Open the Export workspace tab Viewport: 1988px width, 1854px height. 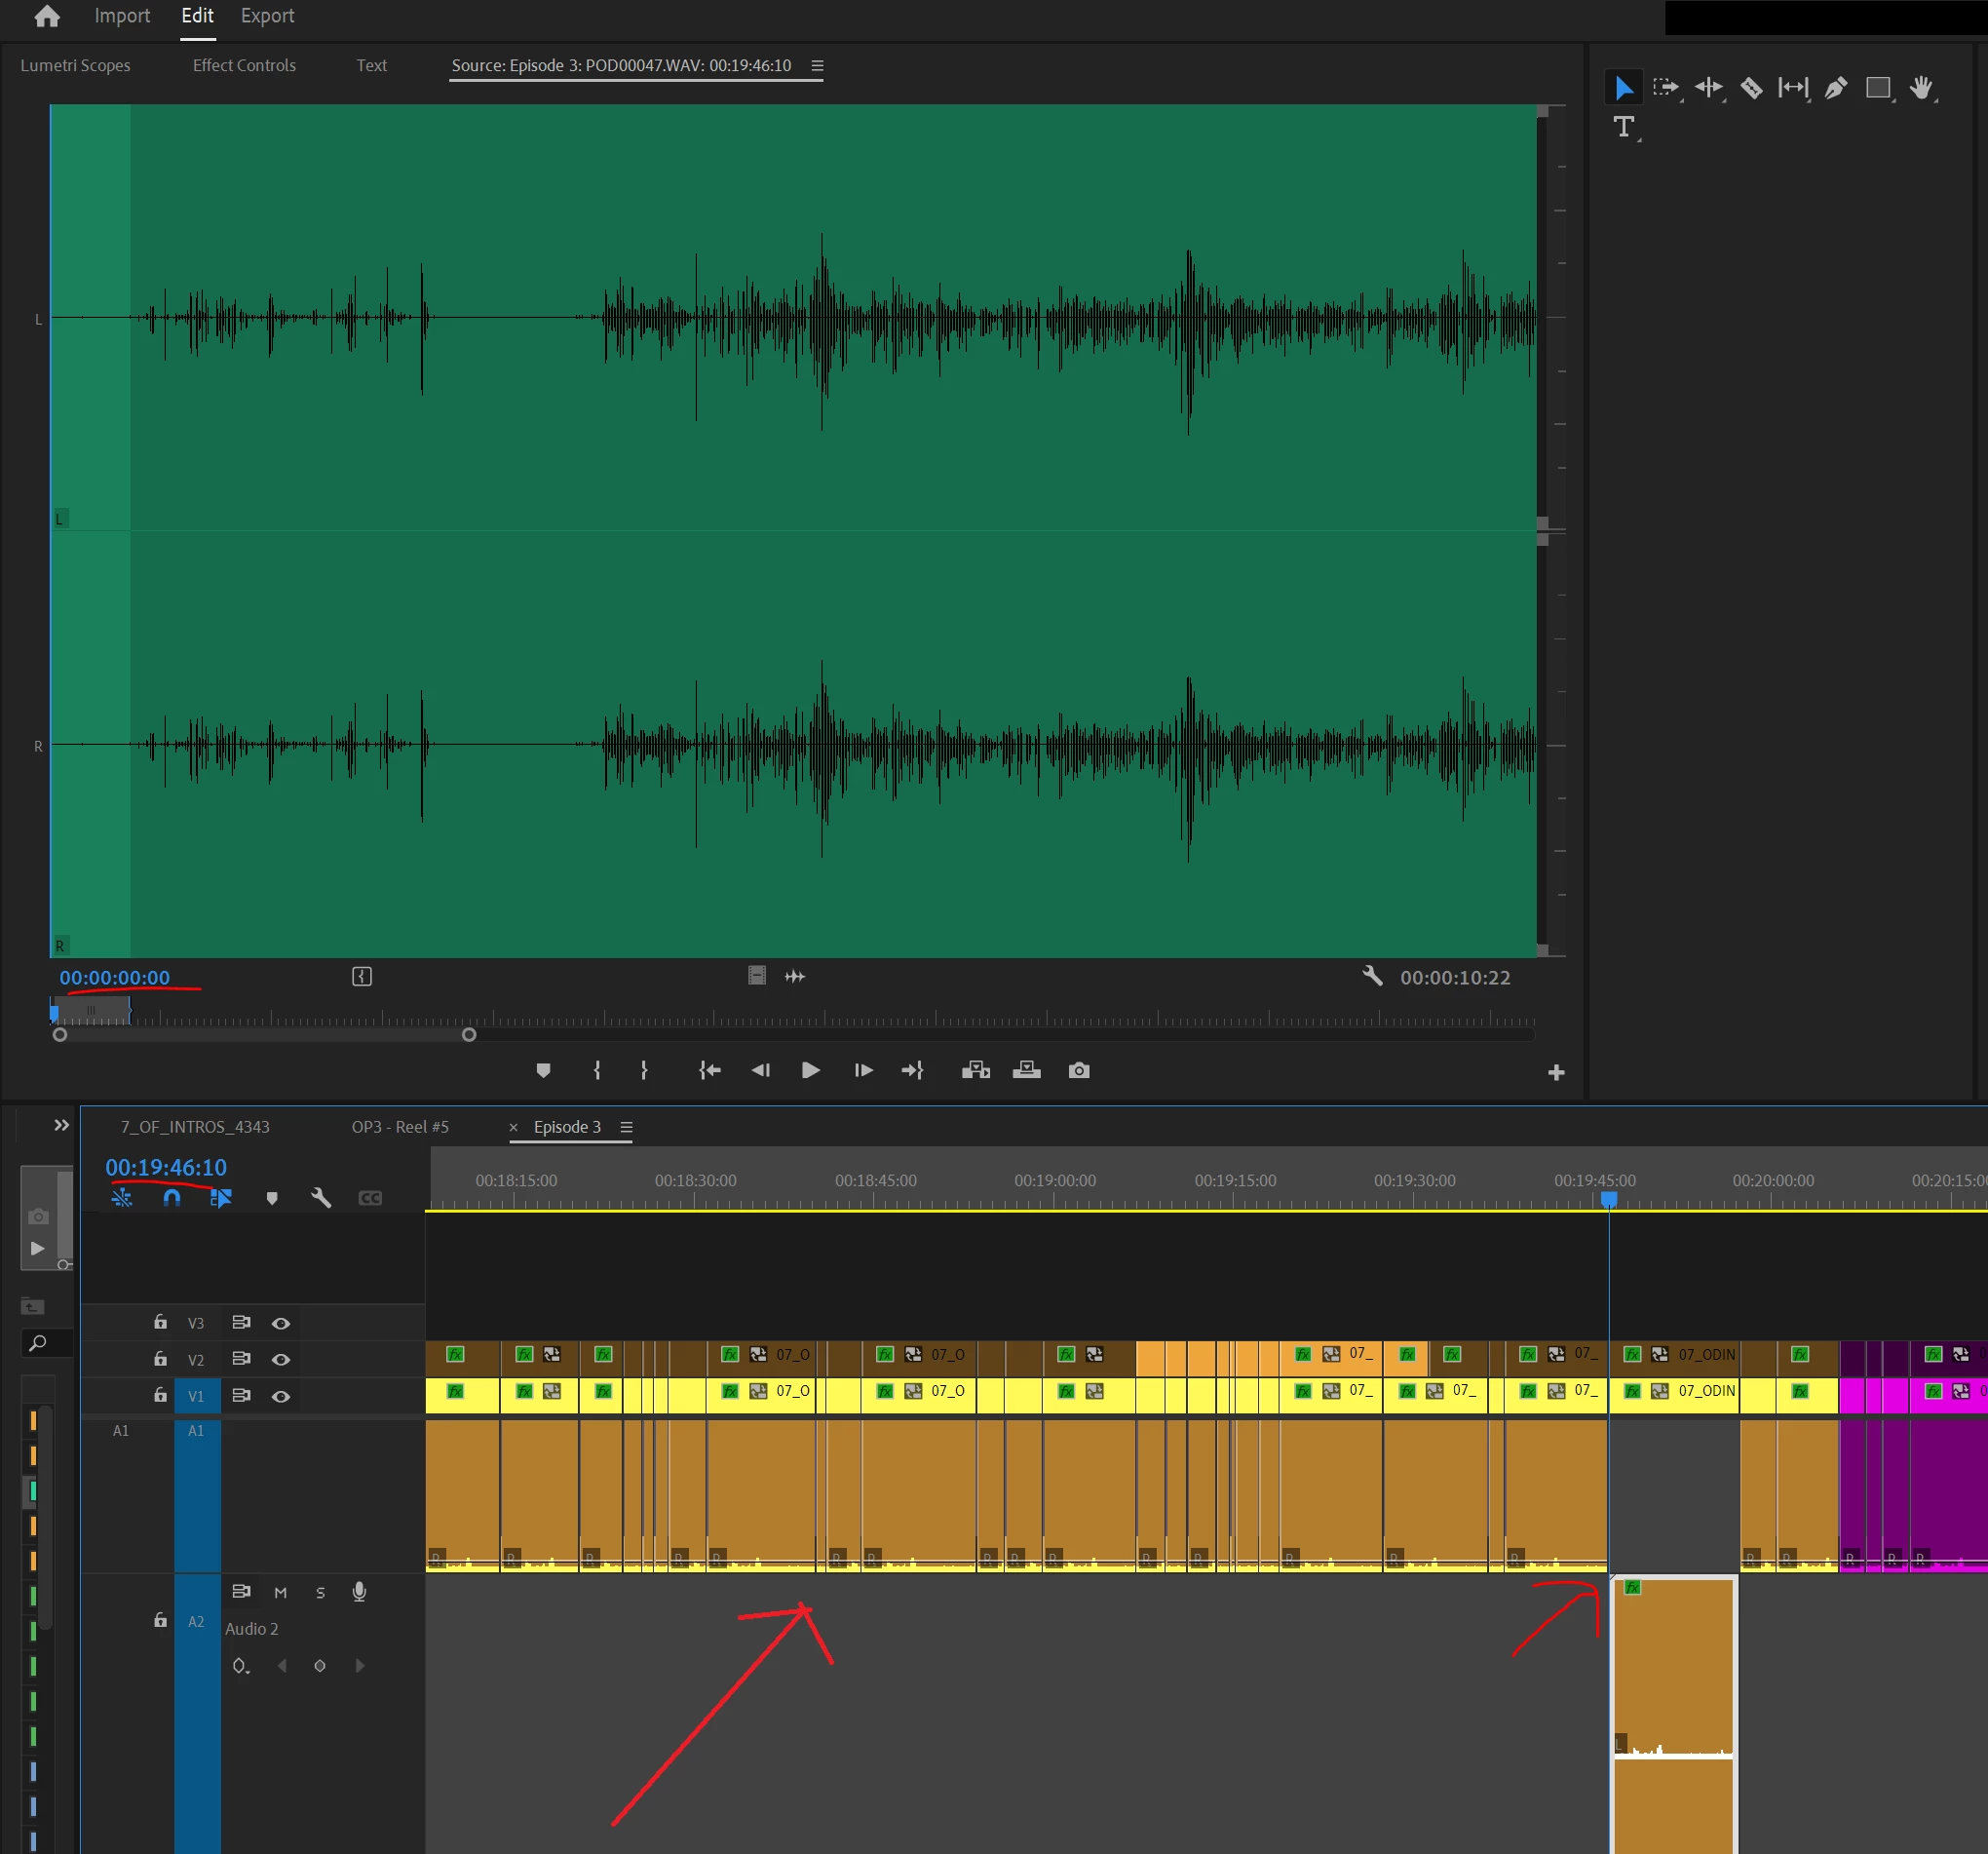(x=267, y=16)
